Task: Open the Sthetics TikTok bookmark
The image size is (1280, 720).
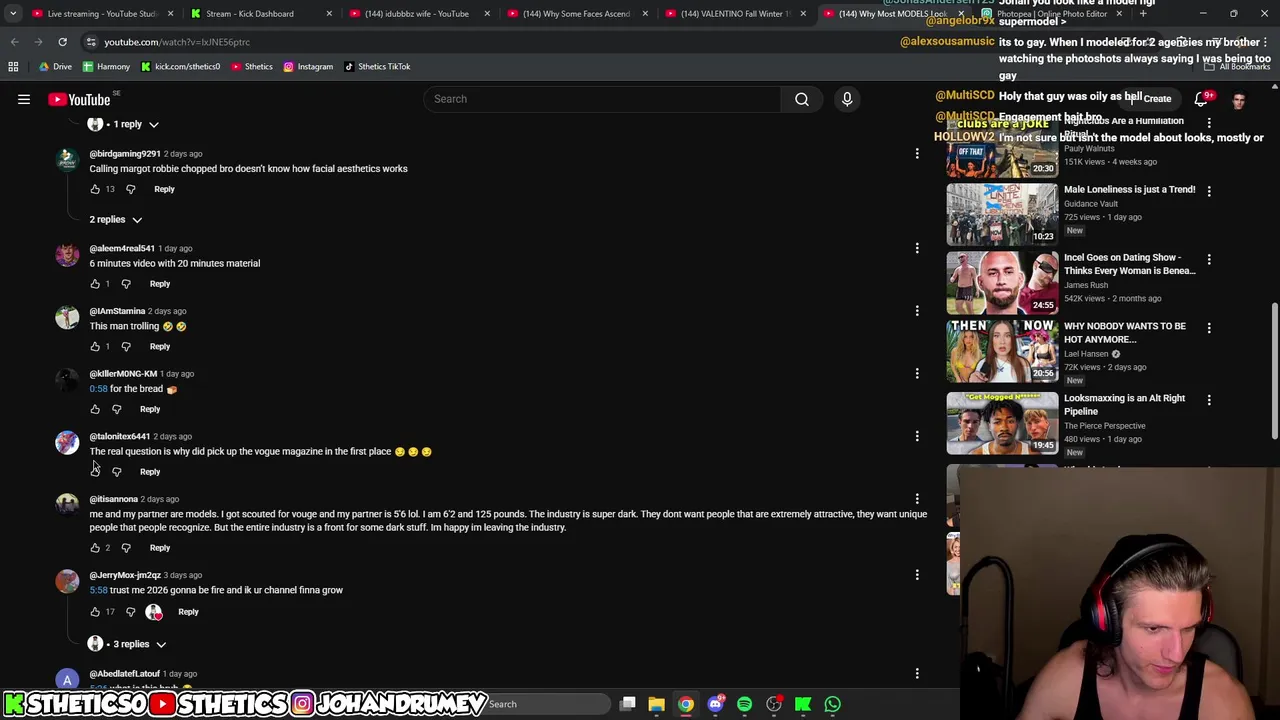Action: (x=377, y=66)
